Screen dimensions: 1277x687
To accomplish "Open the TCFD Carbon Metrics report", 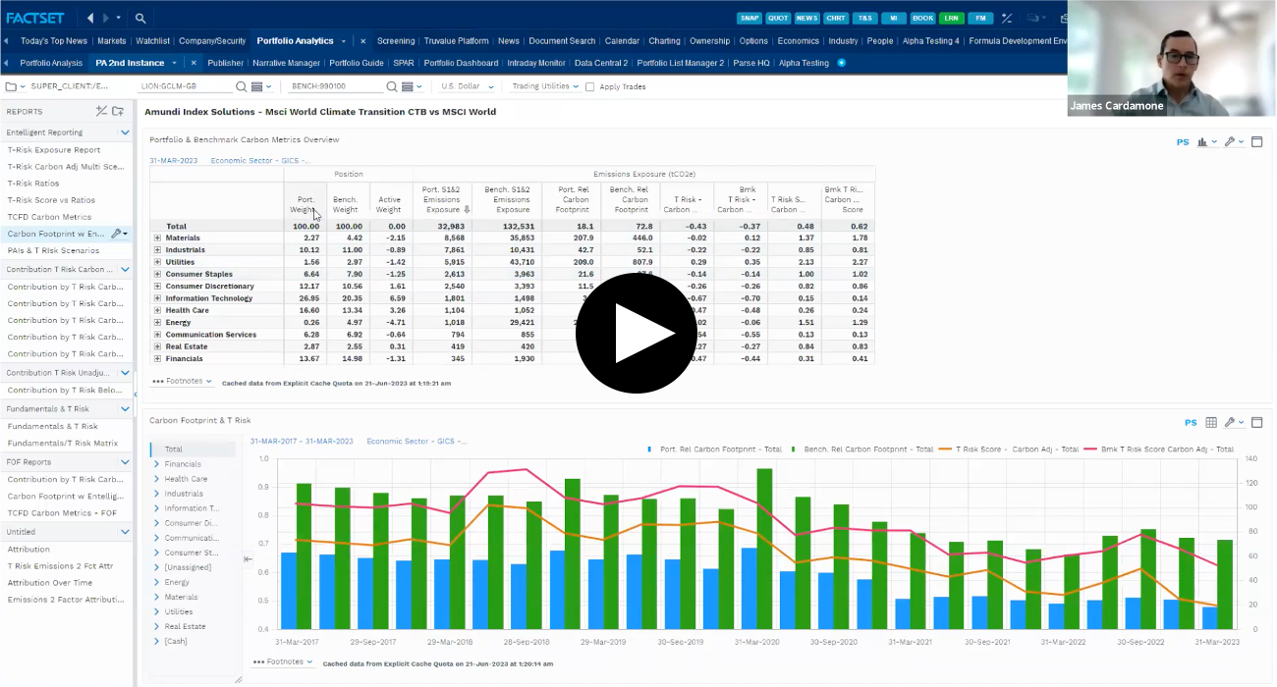I will (x=49, y=217).
